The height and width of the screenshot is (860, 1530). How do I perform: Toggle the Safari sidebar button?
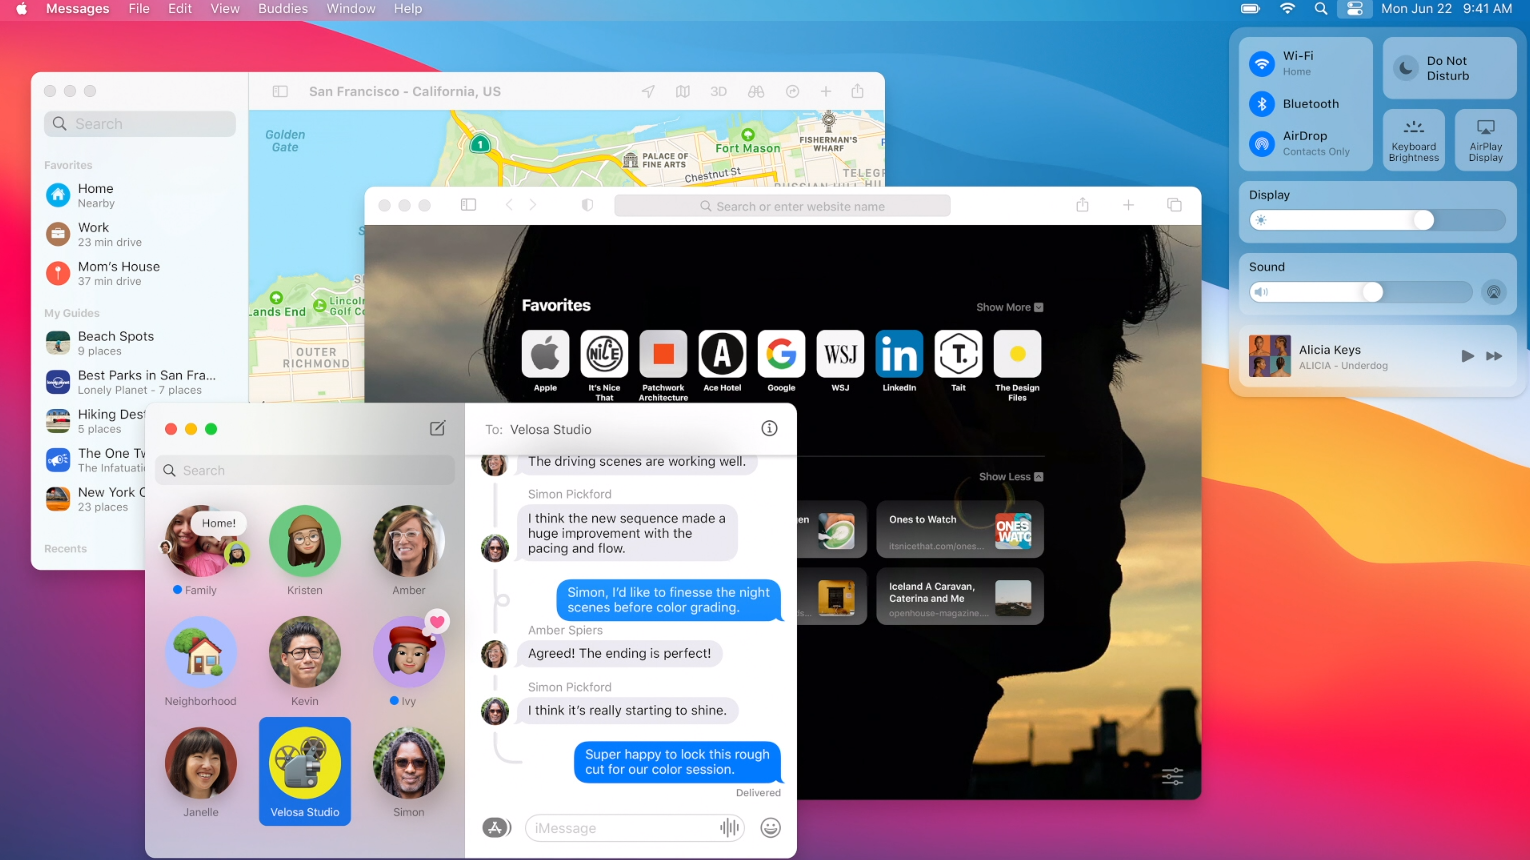pos(468,205)
